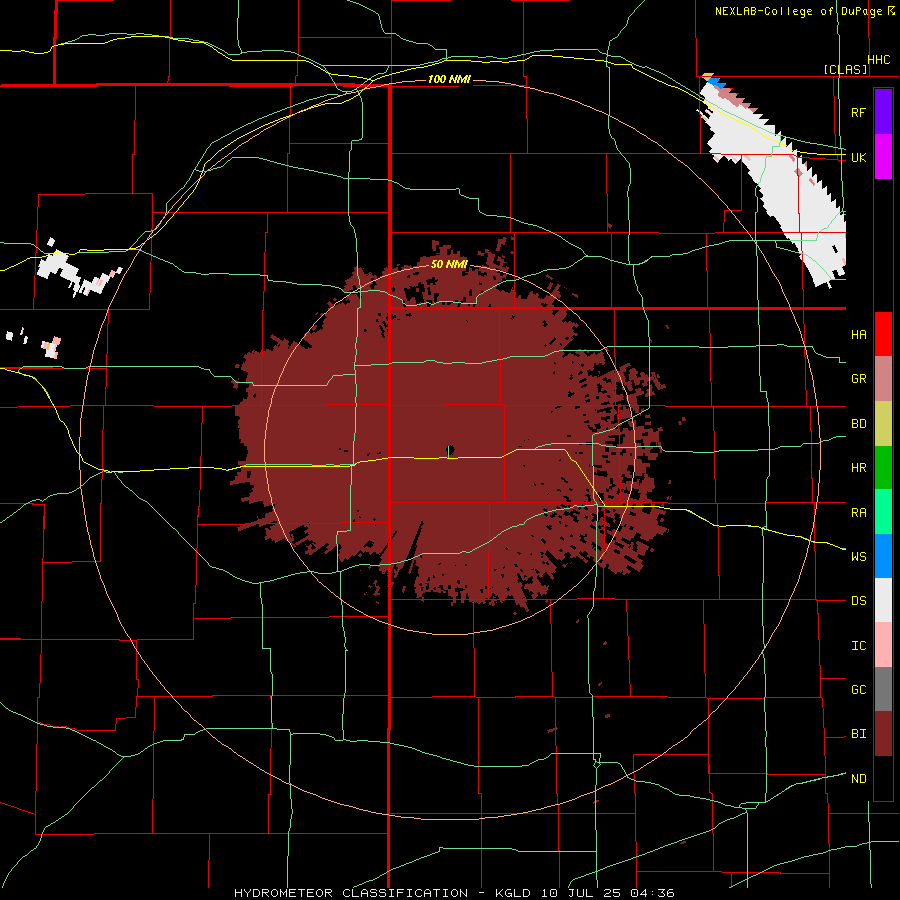
Task: Click the HR green legend color swatch
Action: [883, 468]
